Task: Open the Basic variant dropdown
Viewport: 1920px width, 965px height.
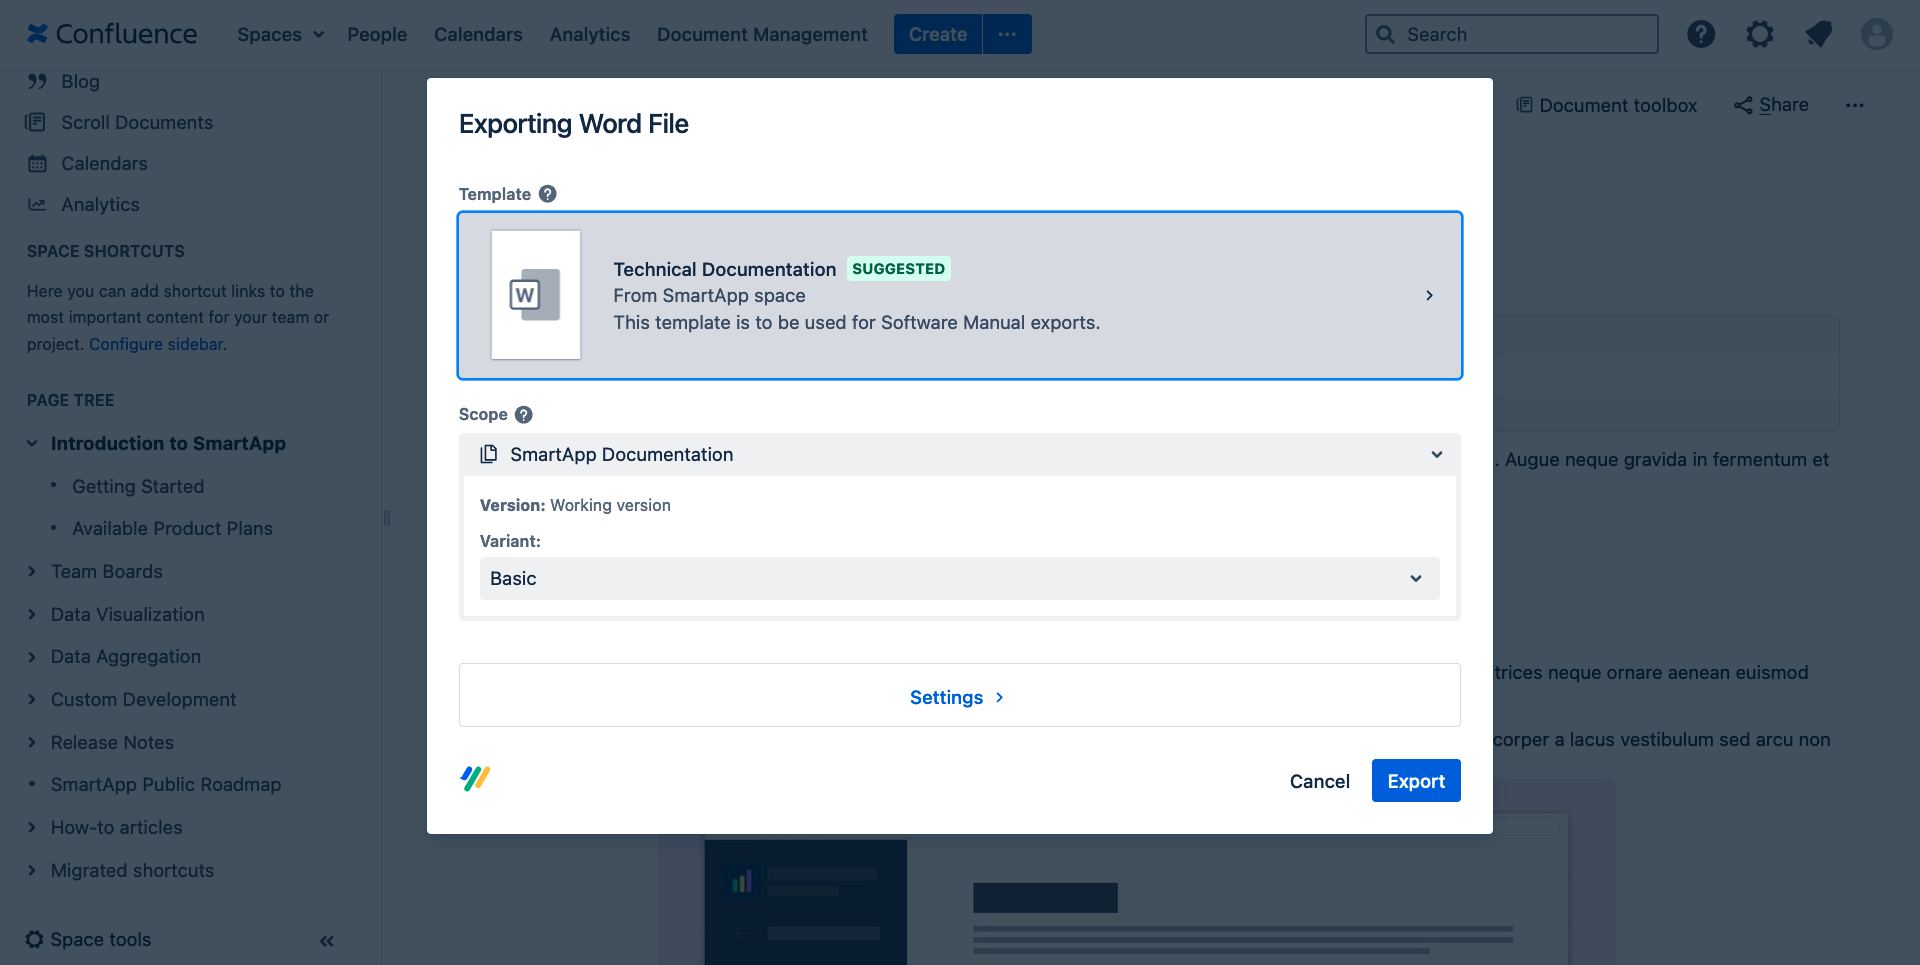Action: pos(959,579)
